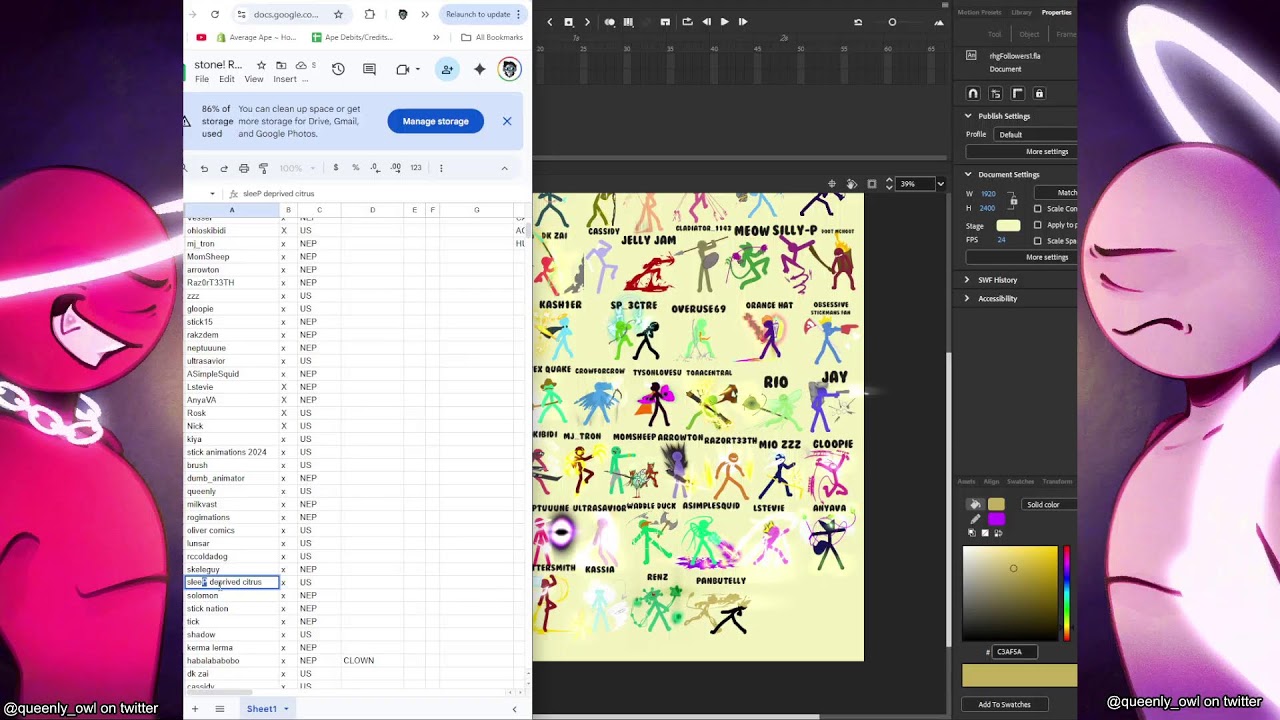Play the Animate timeline
This screenshot has width=1280, height=720.
[725, 22]
